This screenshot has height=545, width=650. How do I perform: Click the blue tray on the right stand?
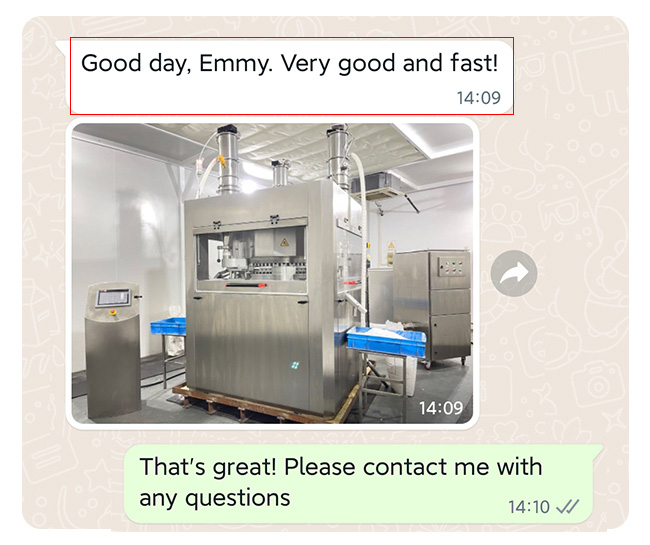386,341
